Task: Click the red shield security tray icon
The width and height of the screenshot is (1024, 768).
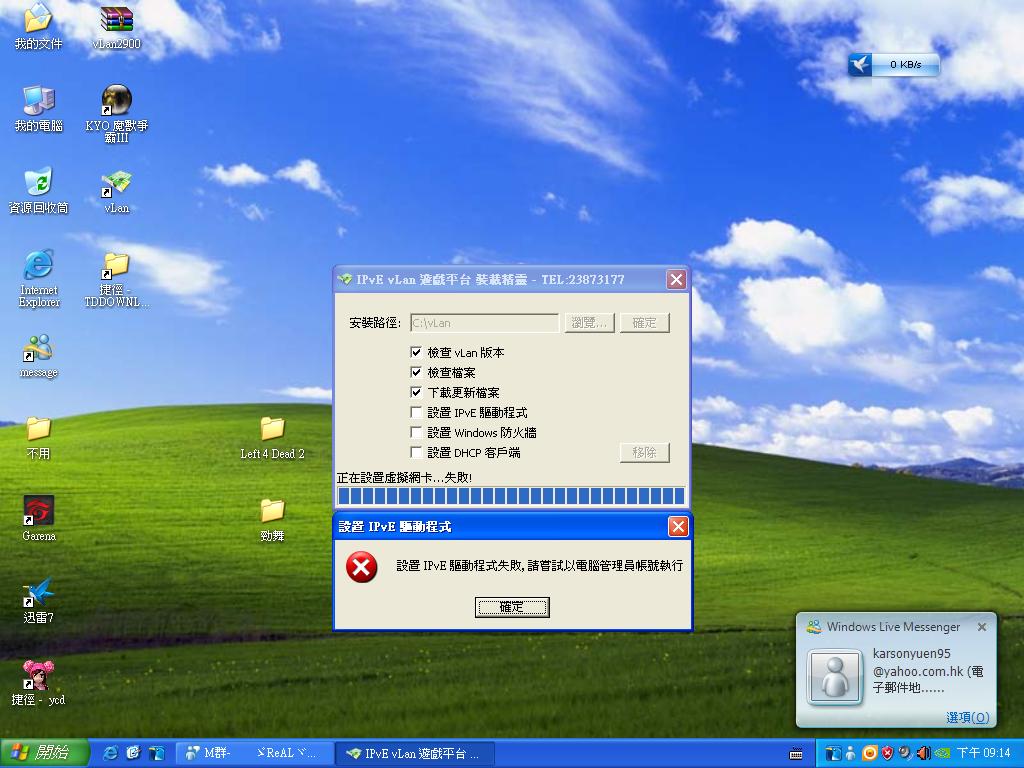Action: tap(888, 753)
